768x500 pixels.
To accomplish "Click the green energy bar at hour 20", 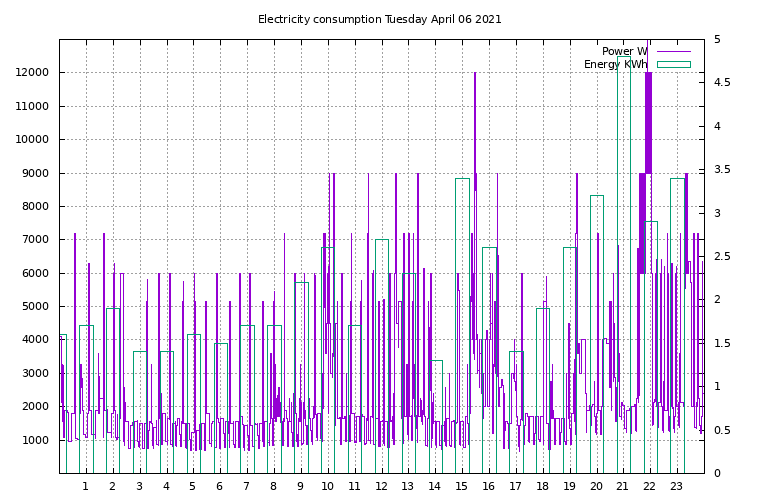I will [x=597, y=334].
